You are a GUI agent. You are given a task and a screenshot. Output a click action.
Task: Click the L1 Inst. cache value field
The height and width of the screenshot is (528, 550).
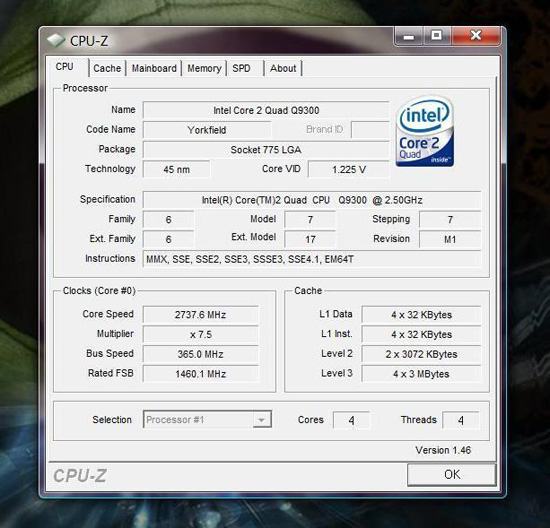point(421,334)
